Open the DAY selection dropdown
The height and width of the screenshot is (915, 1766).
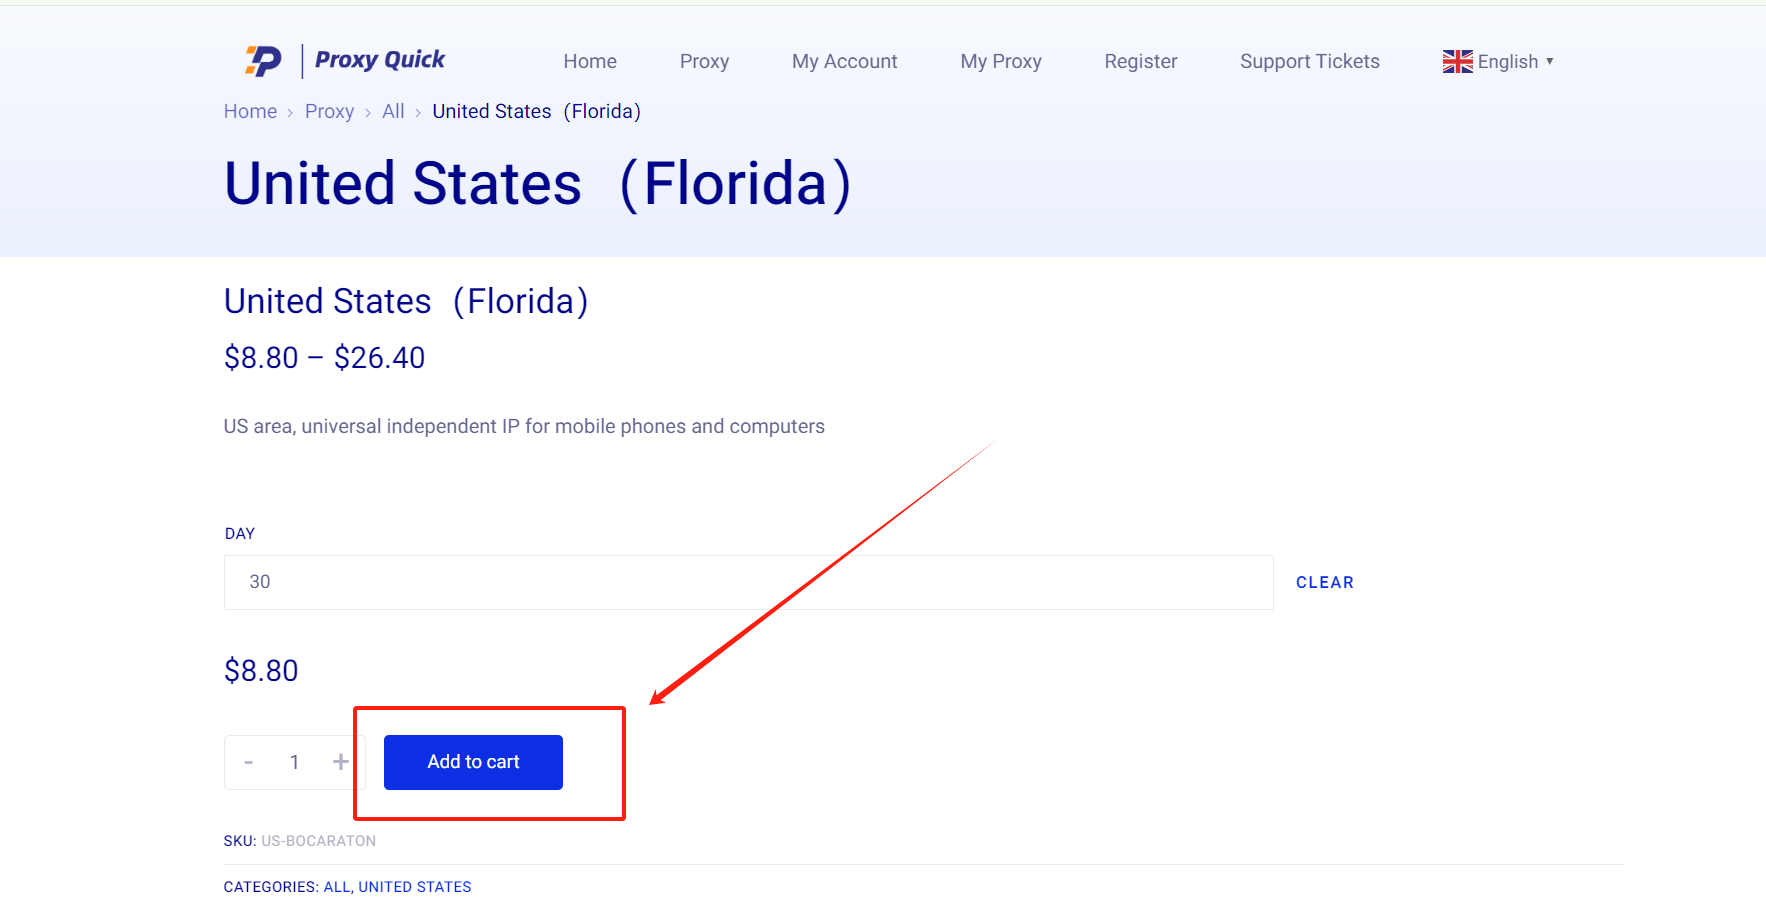point(748,582)
